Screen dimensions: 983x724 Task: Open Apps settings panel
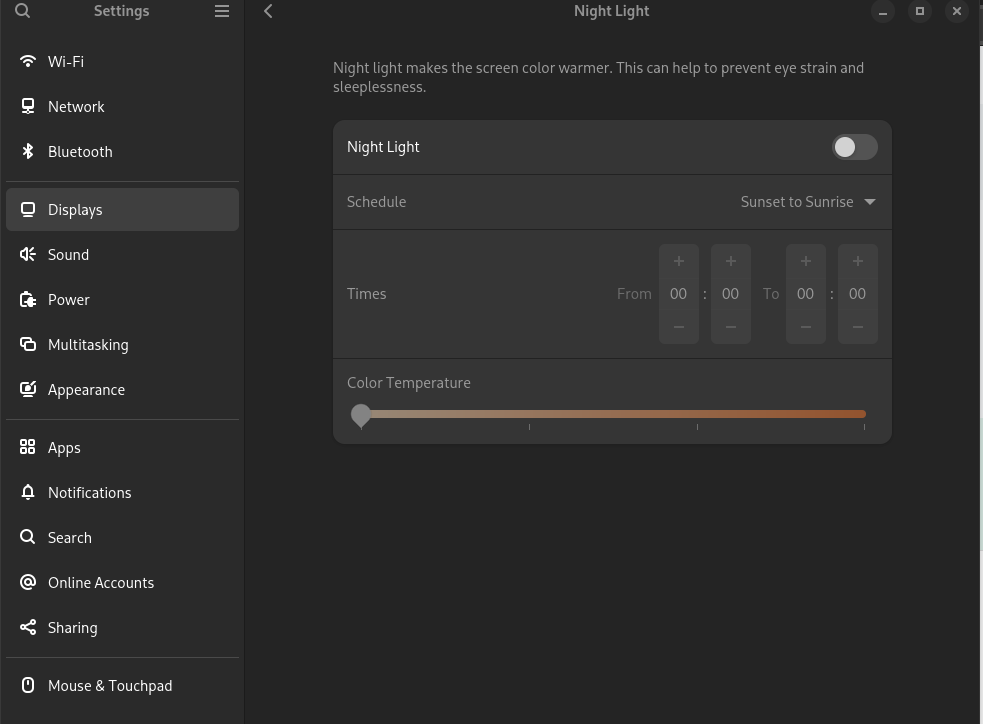[x=122, y=448]
